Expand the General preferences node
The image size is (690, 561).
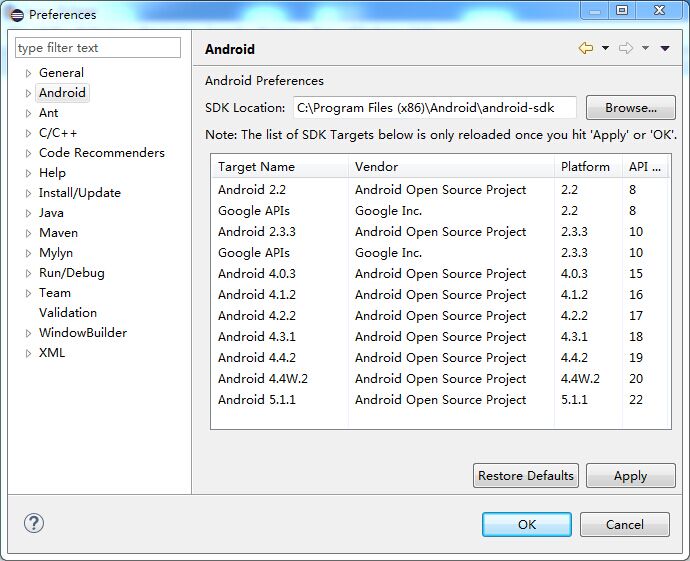coord(28,73)
